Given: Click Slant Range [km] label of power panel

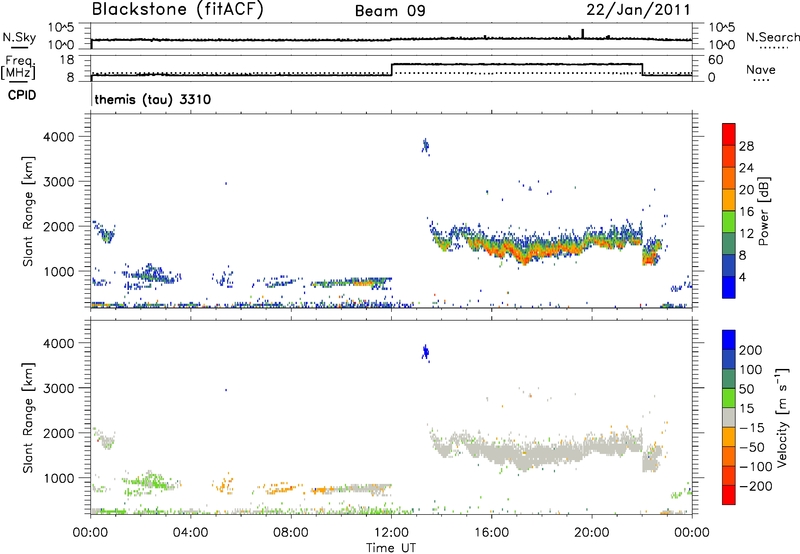Looking at the screenshot, I should pyautogui.click(x=28, y=211).
